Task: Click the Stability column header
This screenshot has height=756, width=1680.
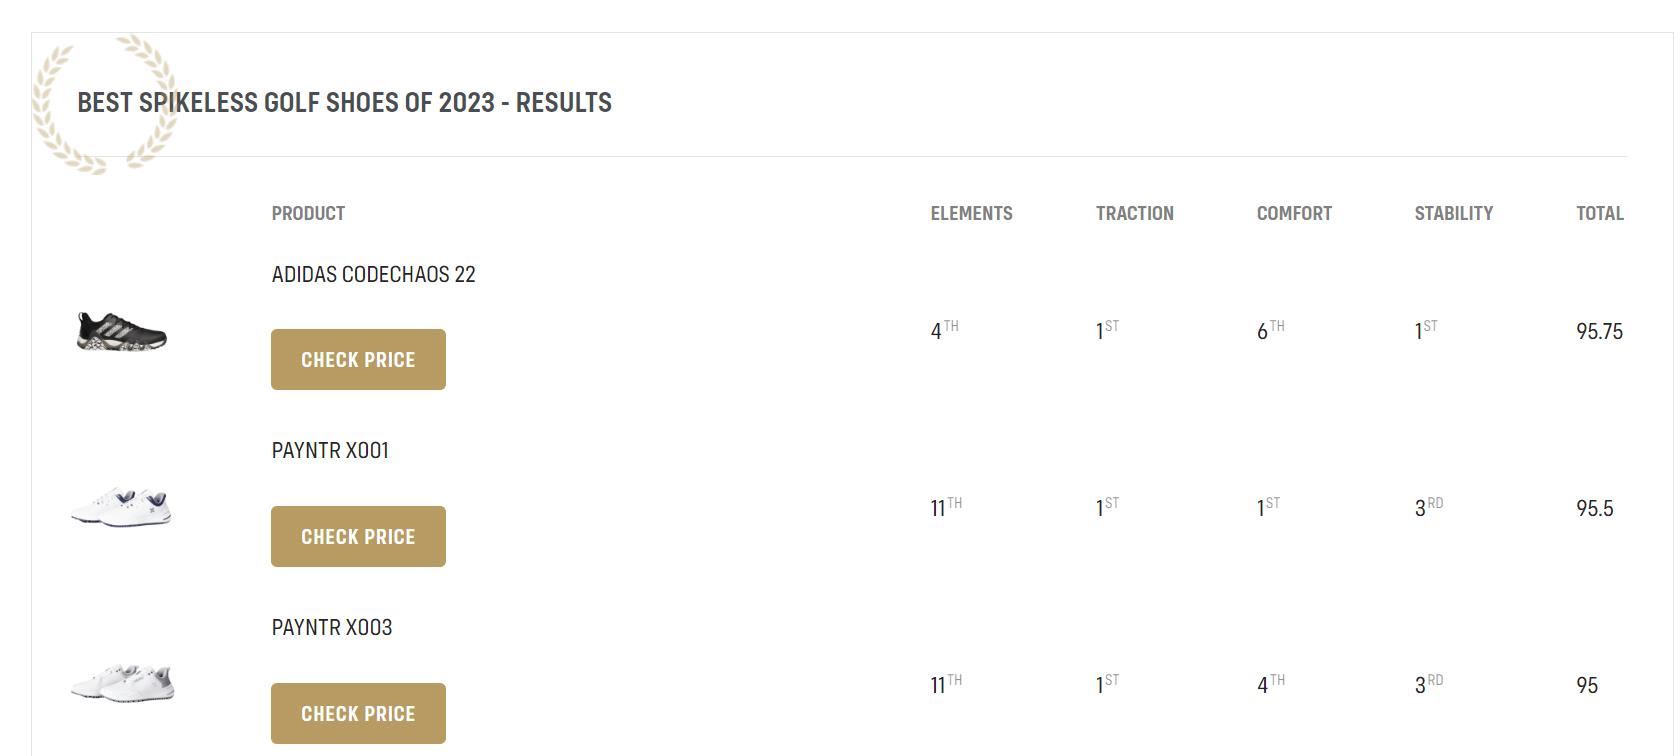Action: [x=1453, y=213]
